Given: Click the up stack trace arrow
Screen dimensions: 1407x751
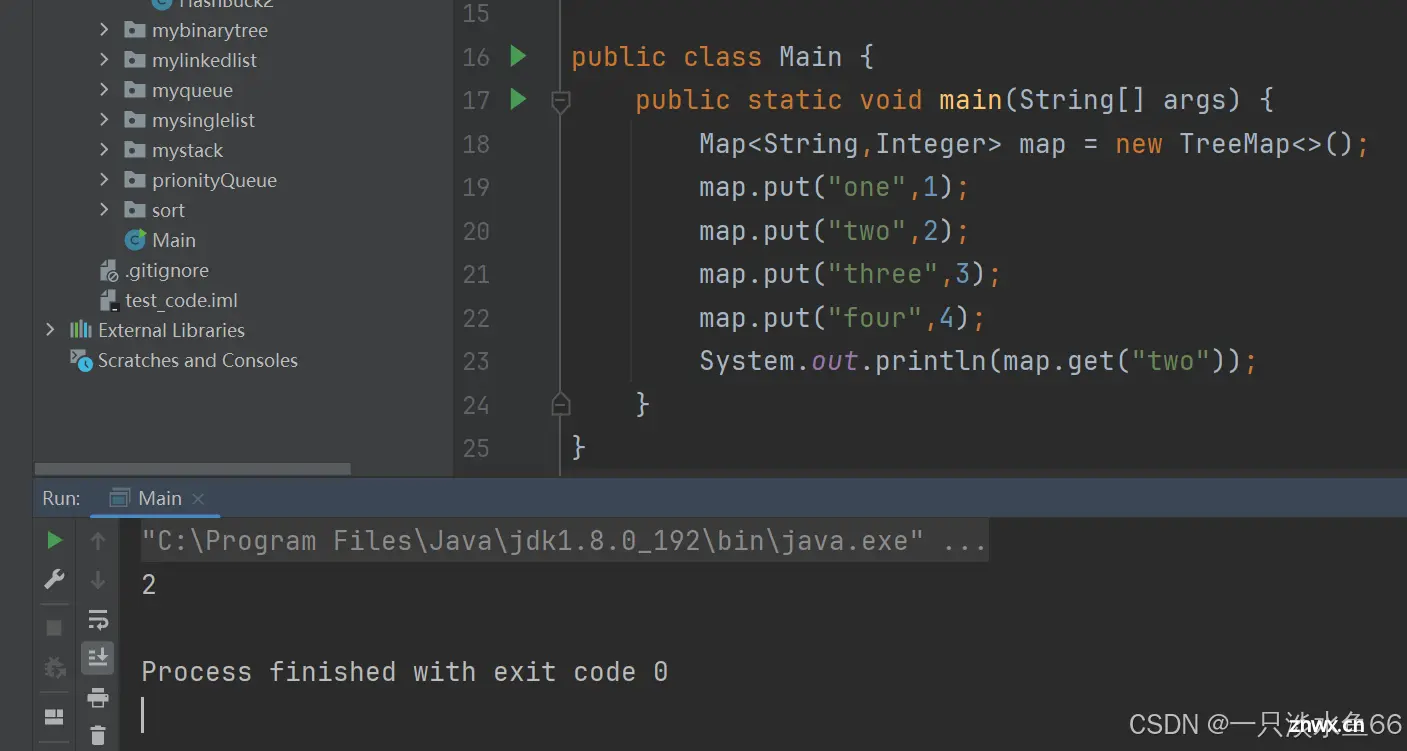Looking at the screenshot, I should pyautogui.click(x=98, y=541).
